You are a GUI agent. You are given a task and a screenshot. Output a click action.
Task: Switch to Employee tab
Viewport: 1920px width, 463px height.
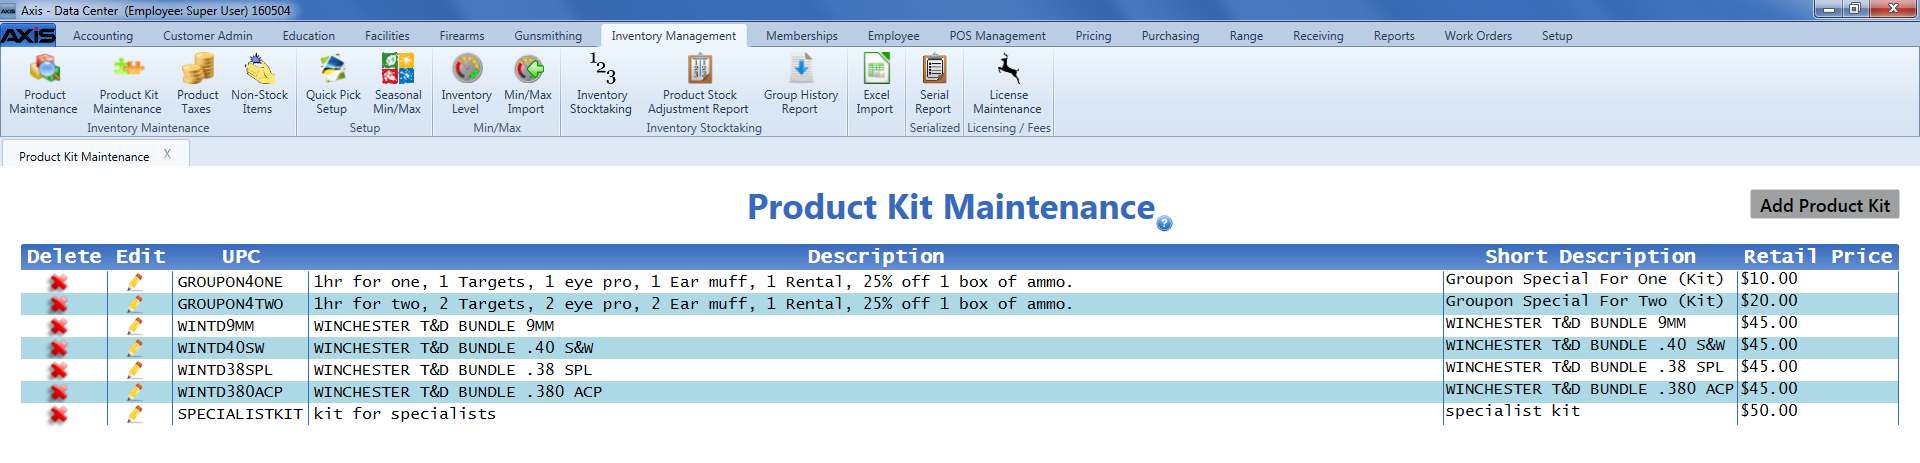[x=894, y=36]
